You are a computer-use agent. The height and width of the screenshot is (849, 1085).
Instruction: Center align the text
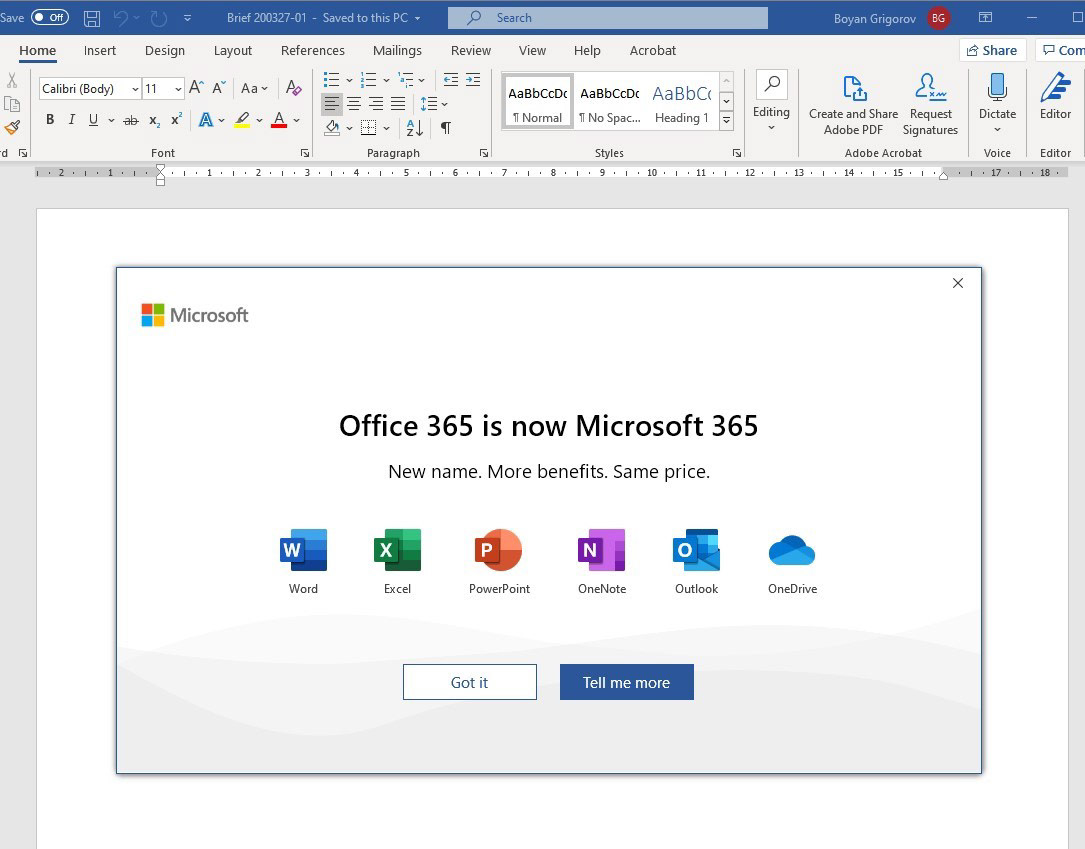coord(354,104)
